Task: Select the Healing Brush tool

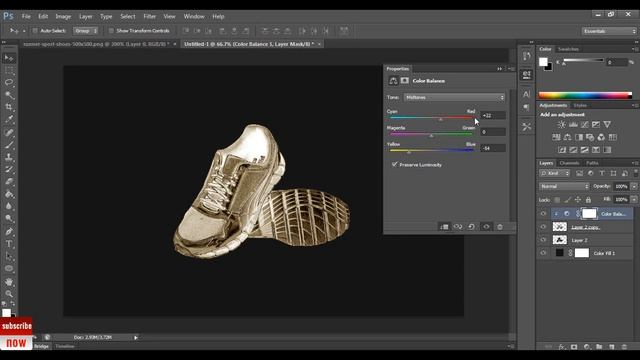Action: (x=9, y=133)
